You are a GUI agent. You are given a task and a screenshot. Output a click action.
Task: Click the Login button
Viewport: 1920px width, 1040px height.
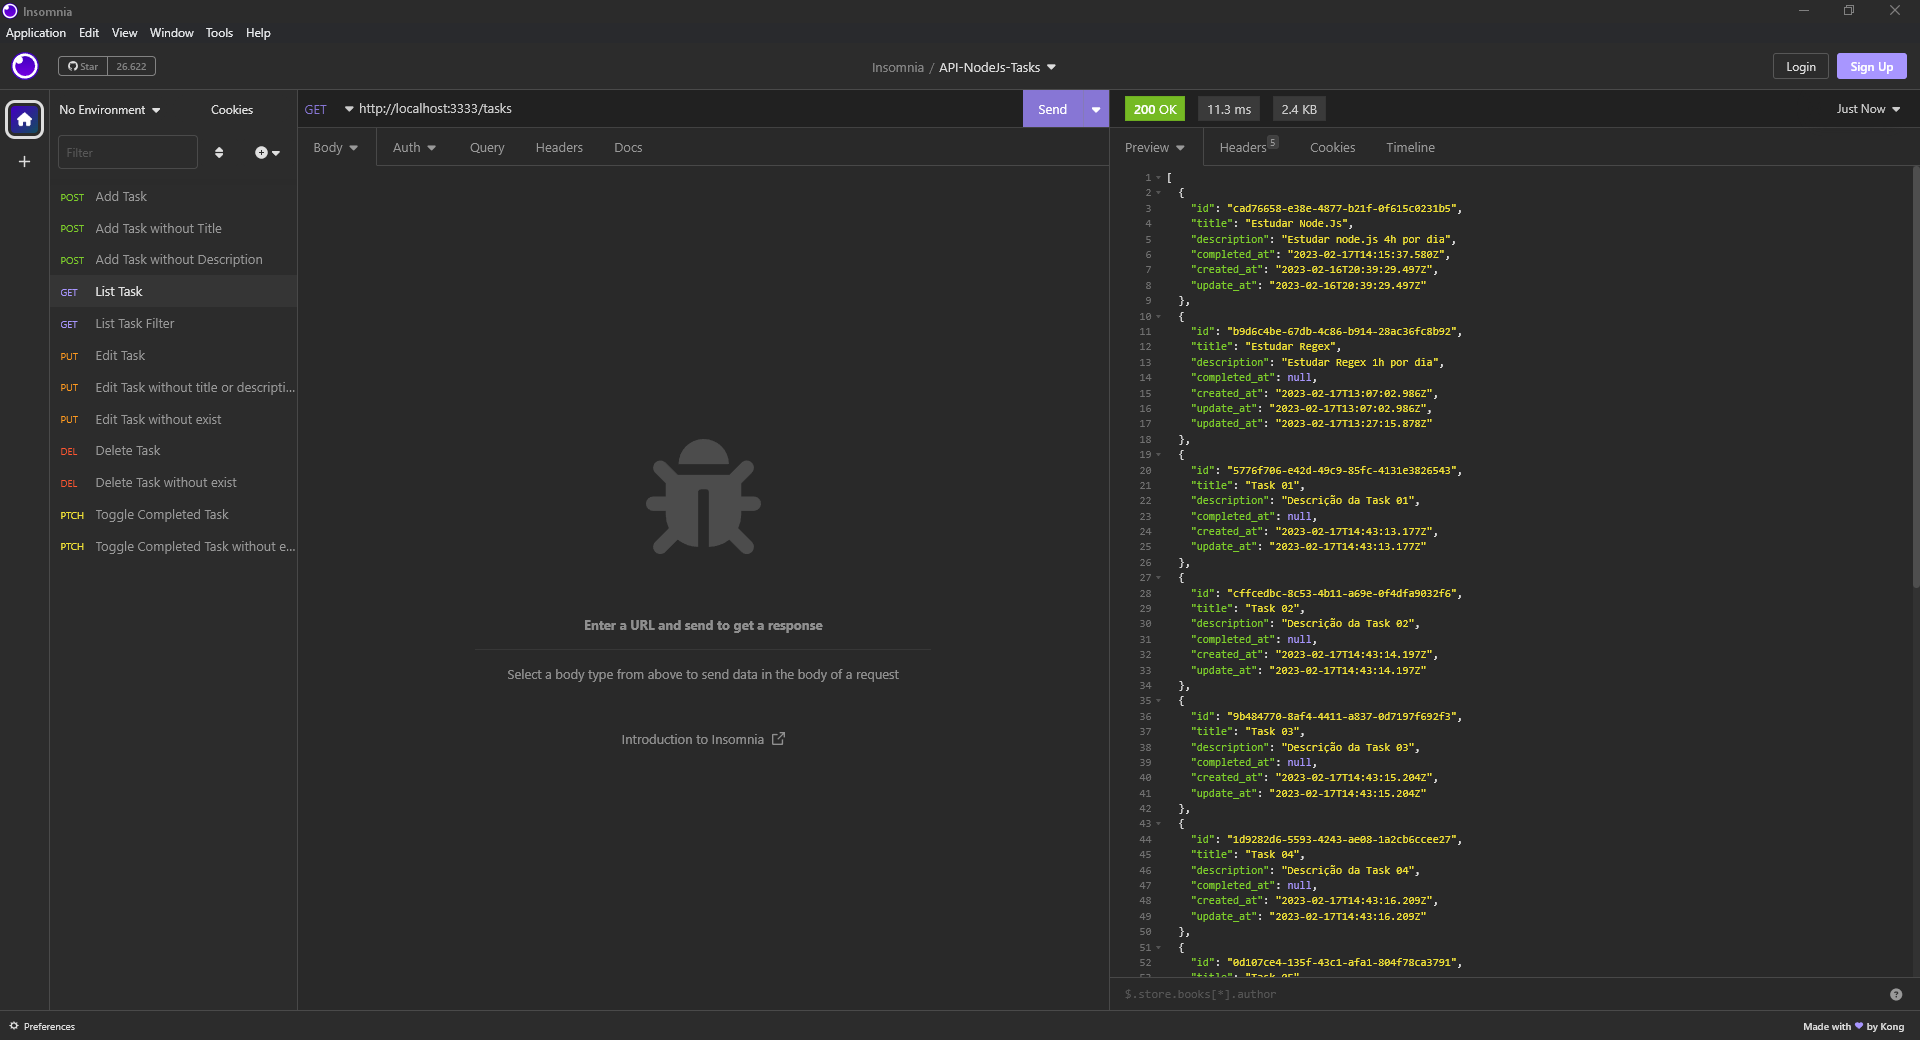1801,66
